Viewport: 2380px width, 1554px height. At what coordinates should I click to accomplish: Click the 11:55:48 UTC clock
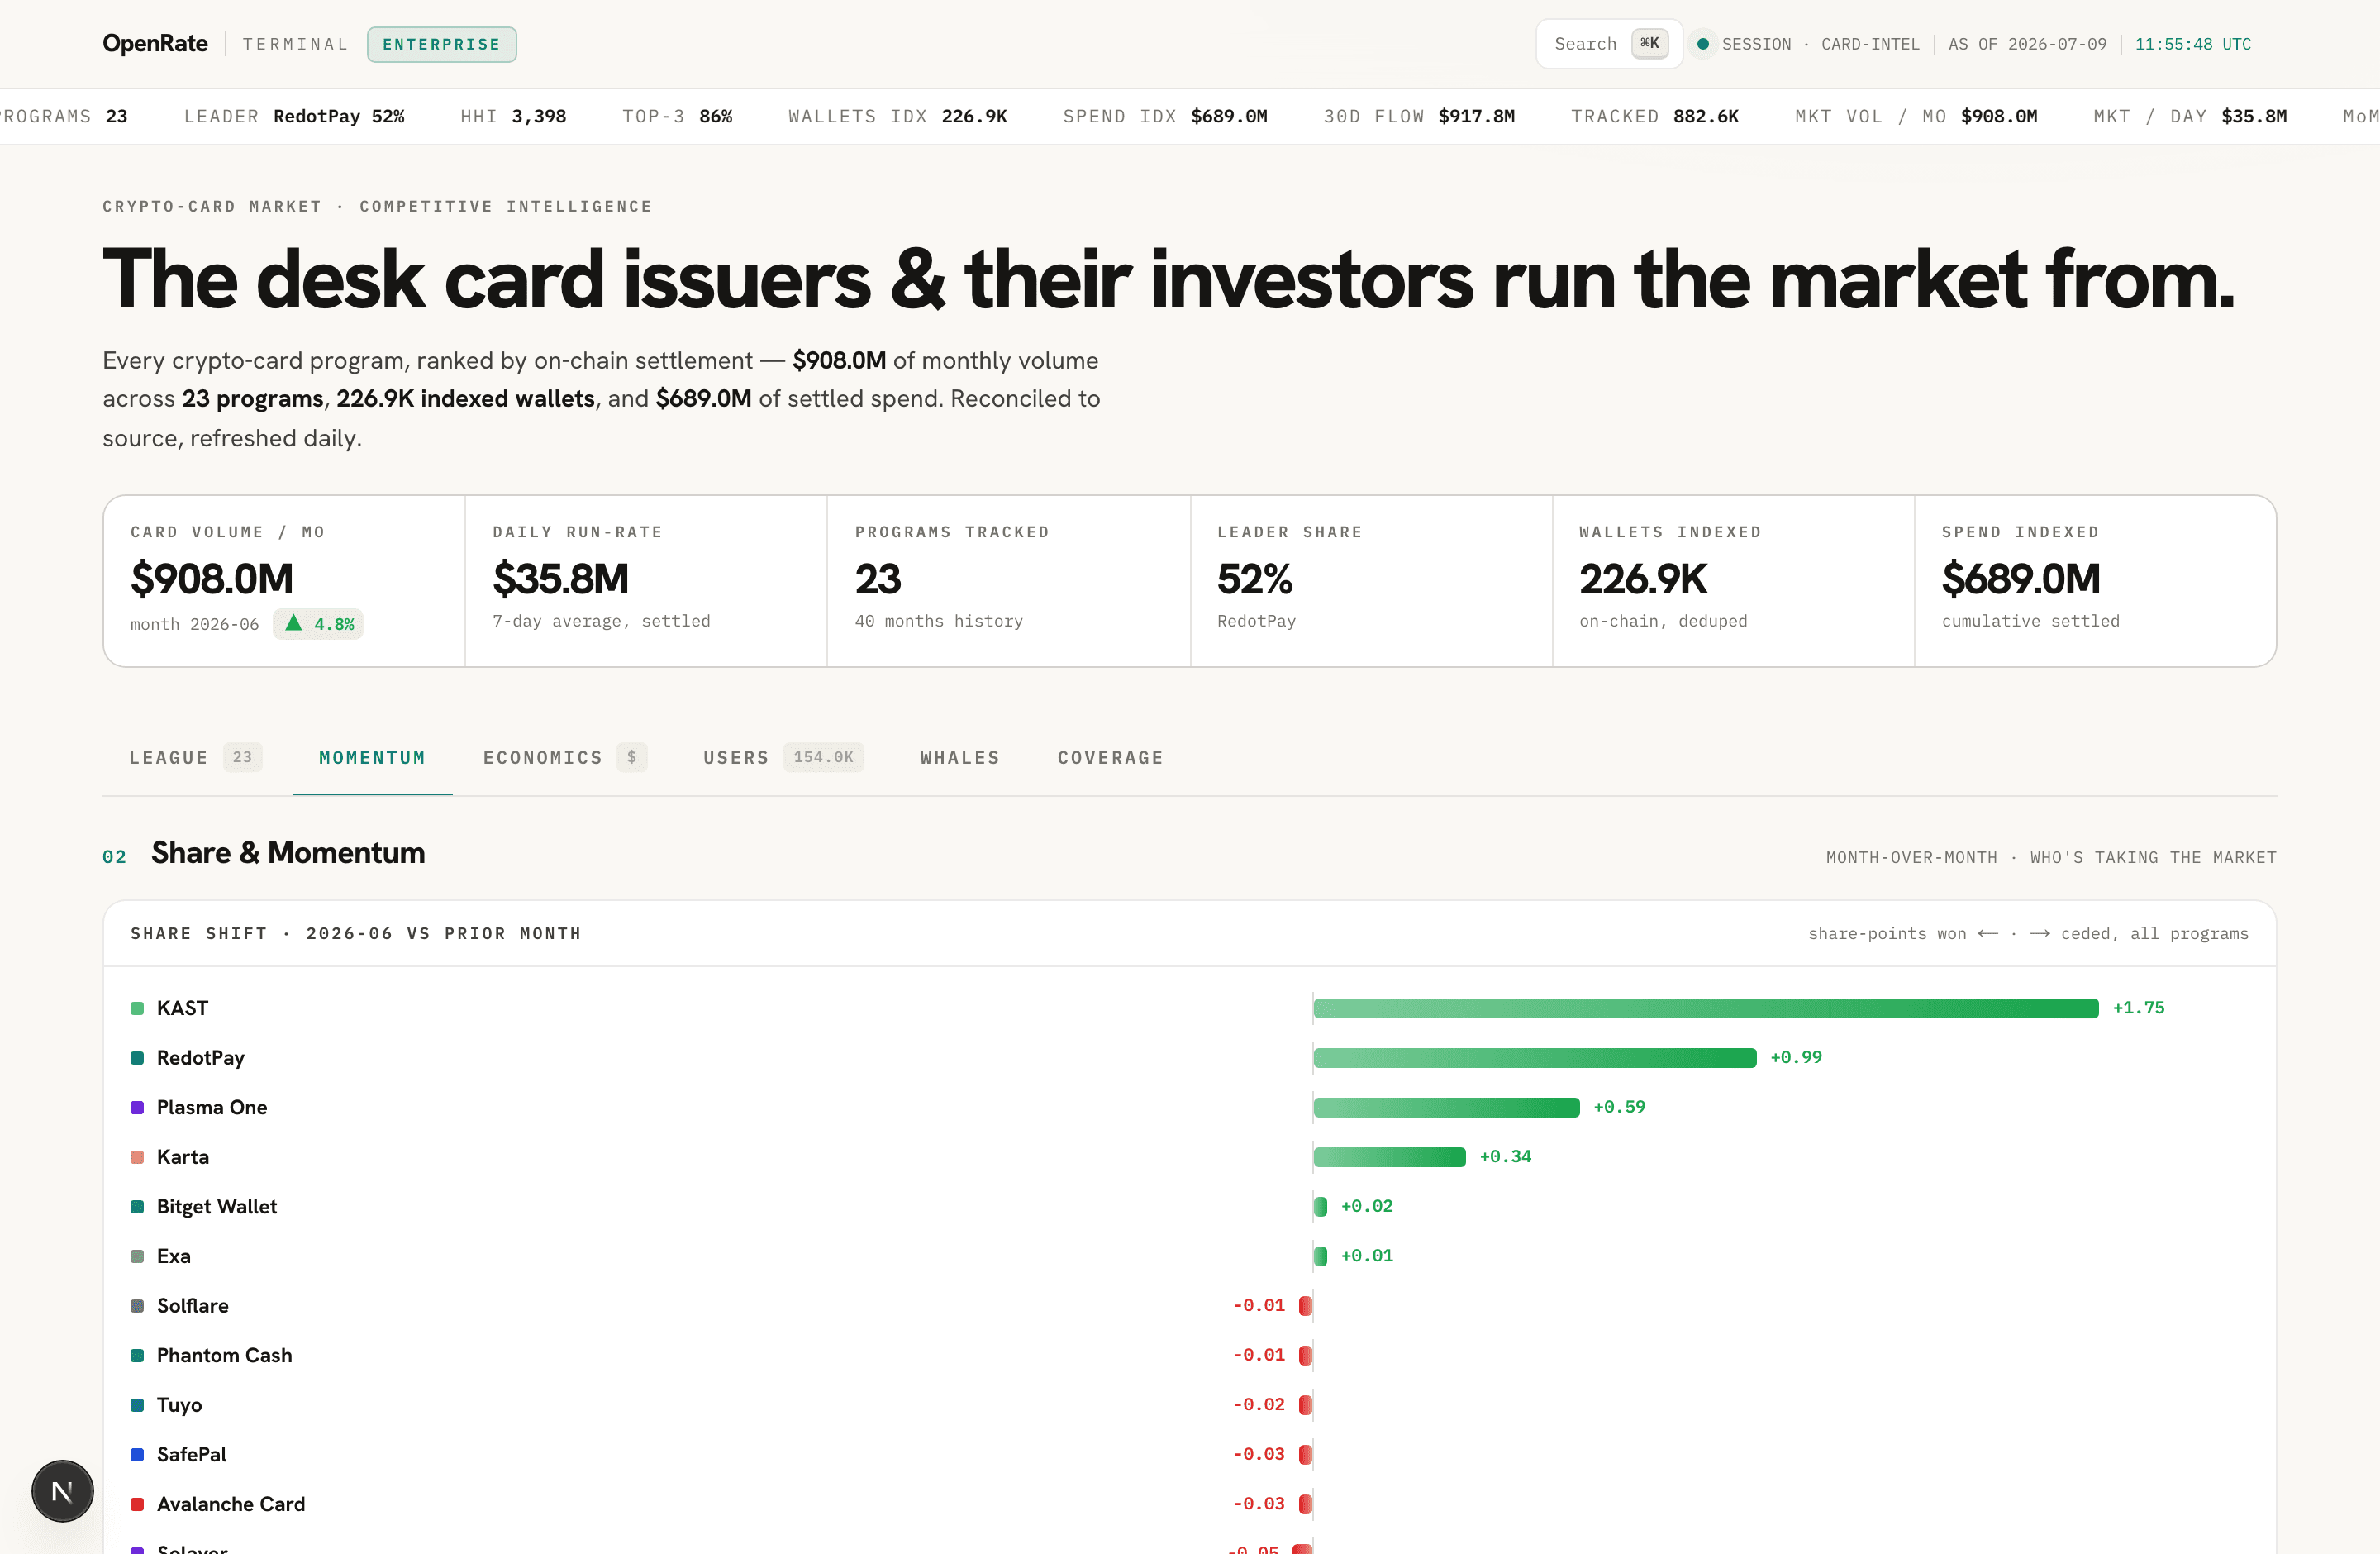point(2193,44)
